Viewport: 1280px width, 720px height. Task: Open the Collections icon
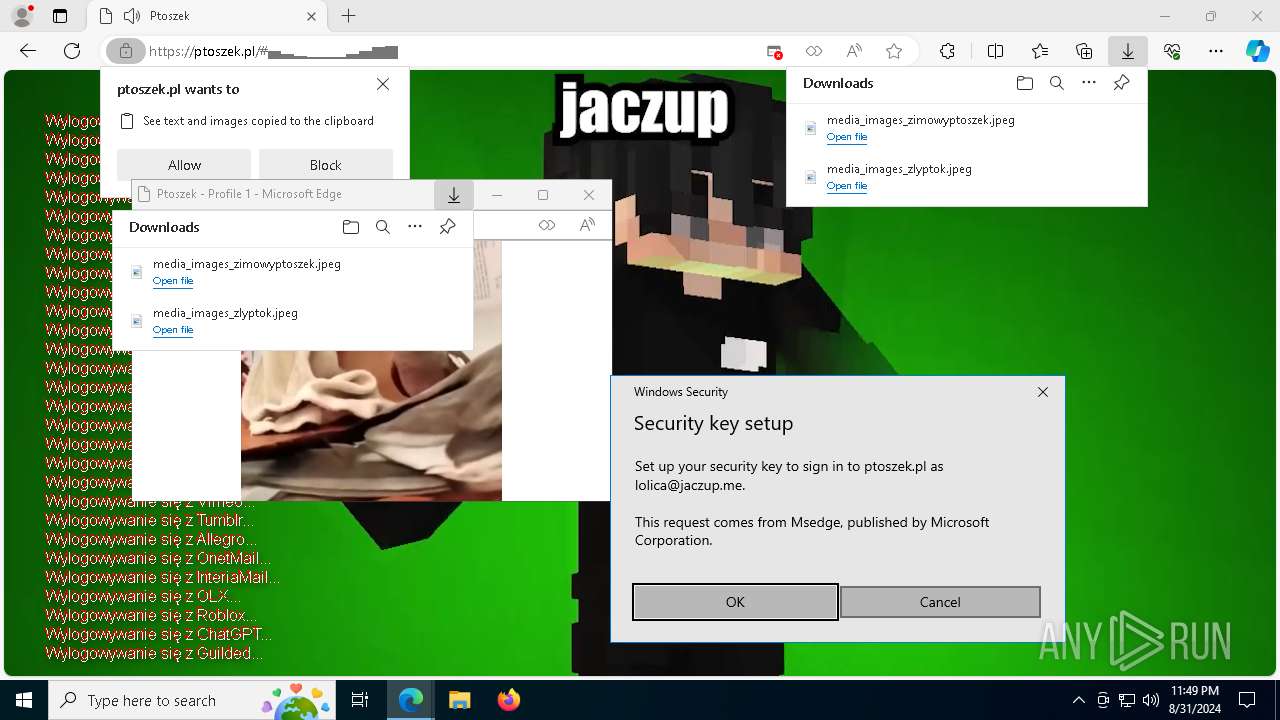[1084, 51]
